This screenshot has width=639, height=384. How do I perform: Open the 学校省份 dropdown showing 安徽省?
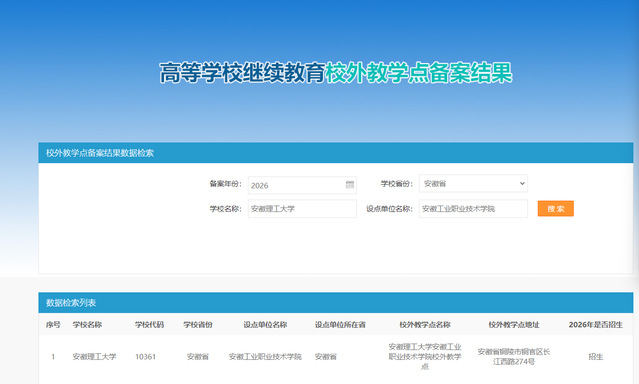point(473,183)
